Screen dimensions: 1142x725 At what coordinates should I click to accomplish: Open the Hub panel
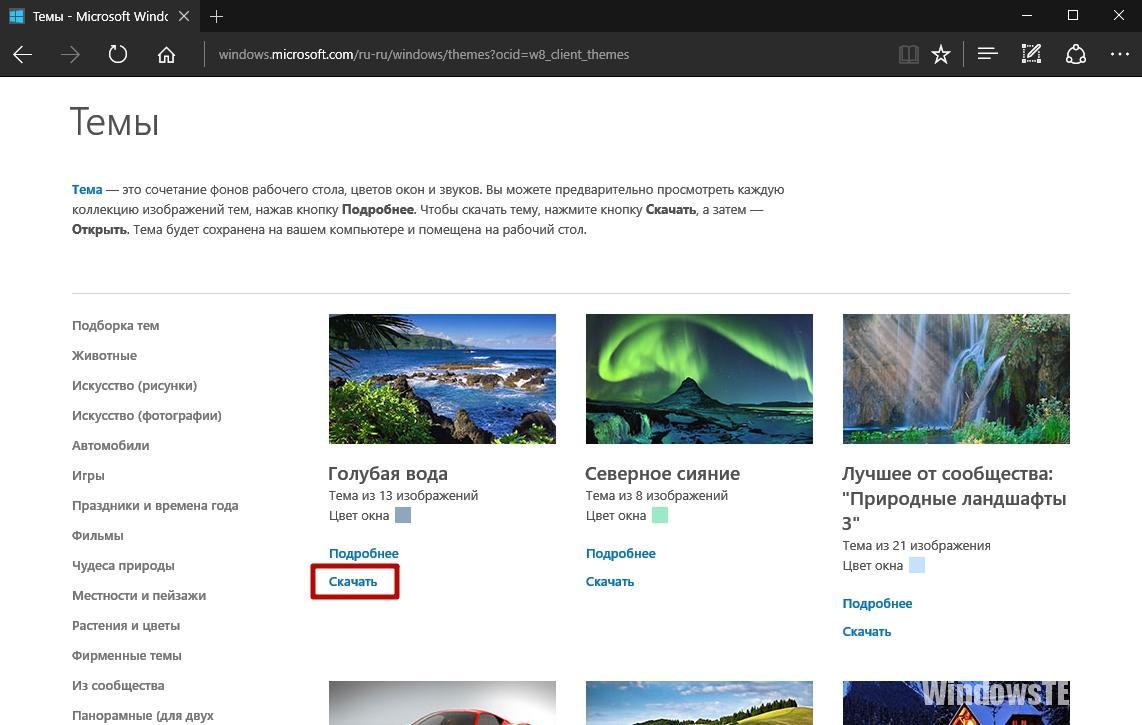click(988, 54)
